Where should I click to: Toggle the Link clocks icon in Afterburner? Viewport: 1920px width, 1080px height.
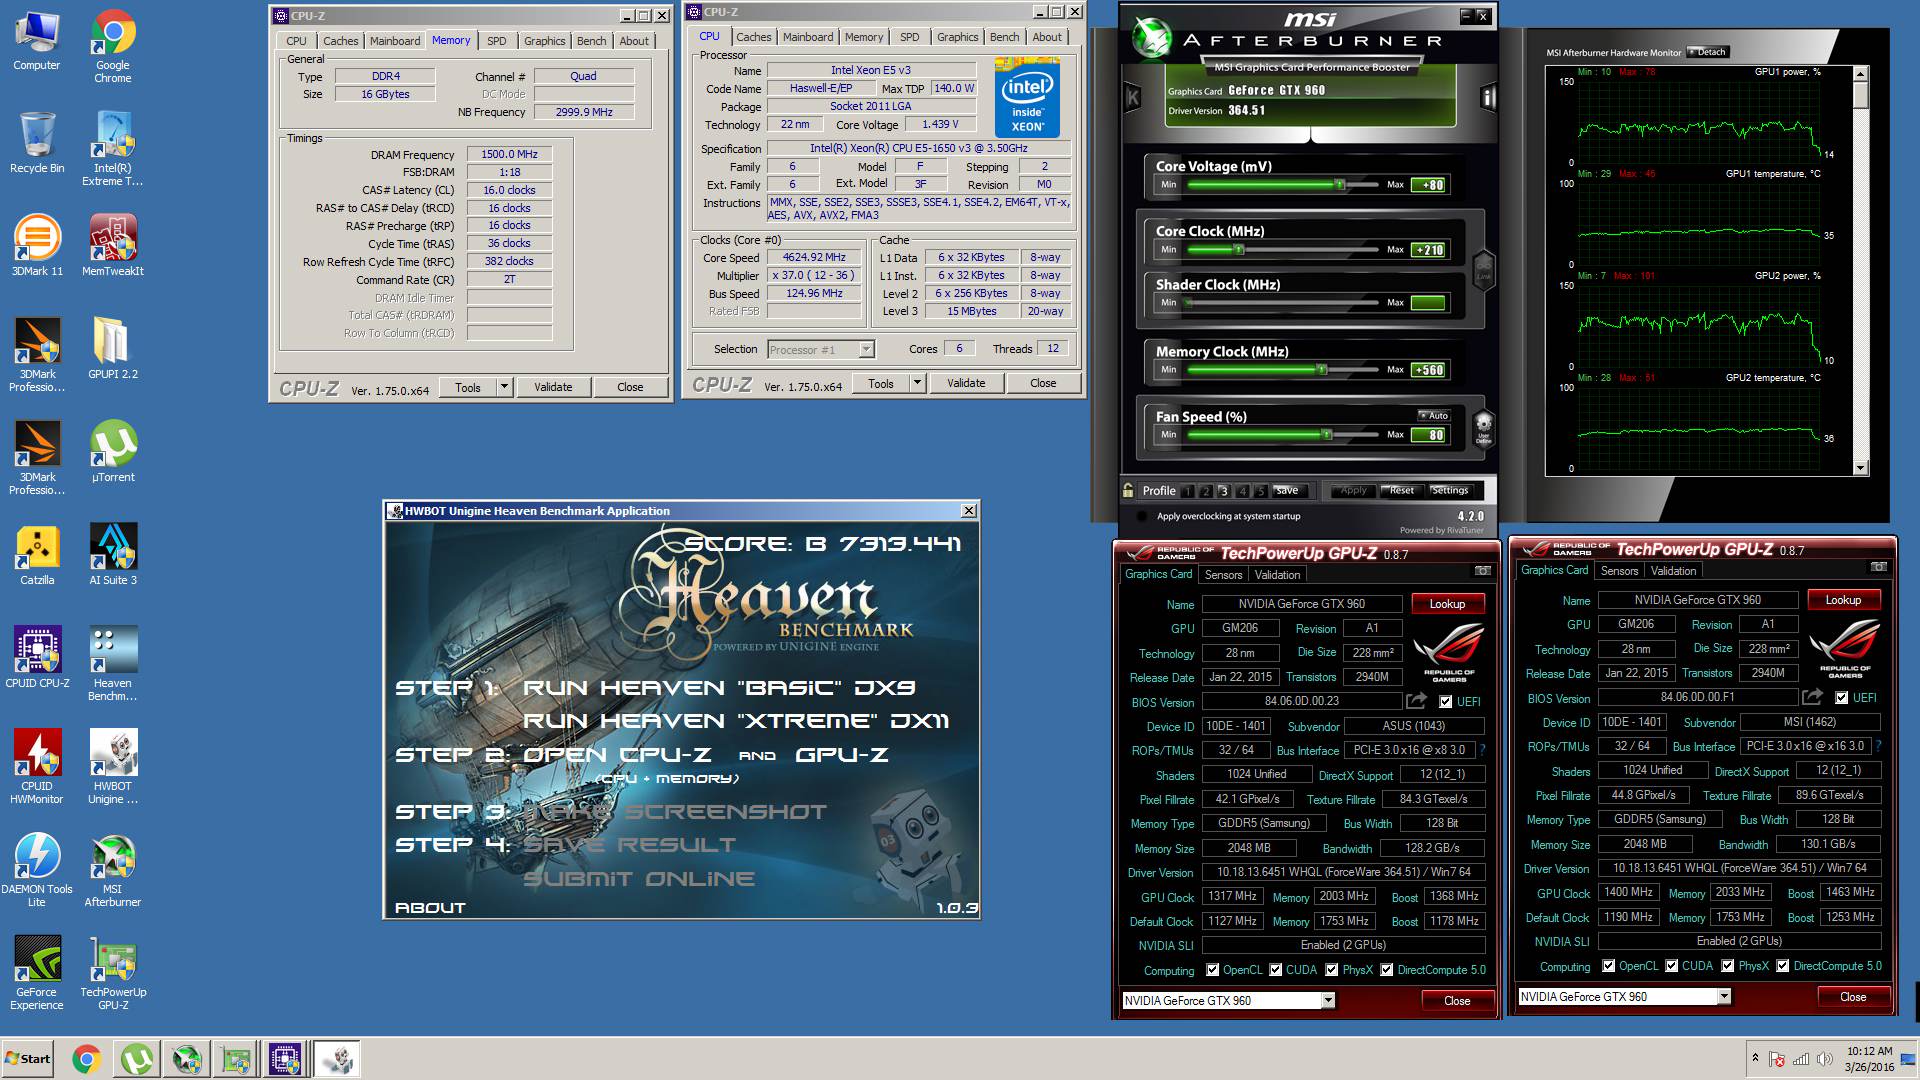tap(1484, 270)
